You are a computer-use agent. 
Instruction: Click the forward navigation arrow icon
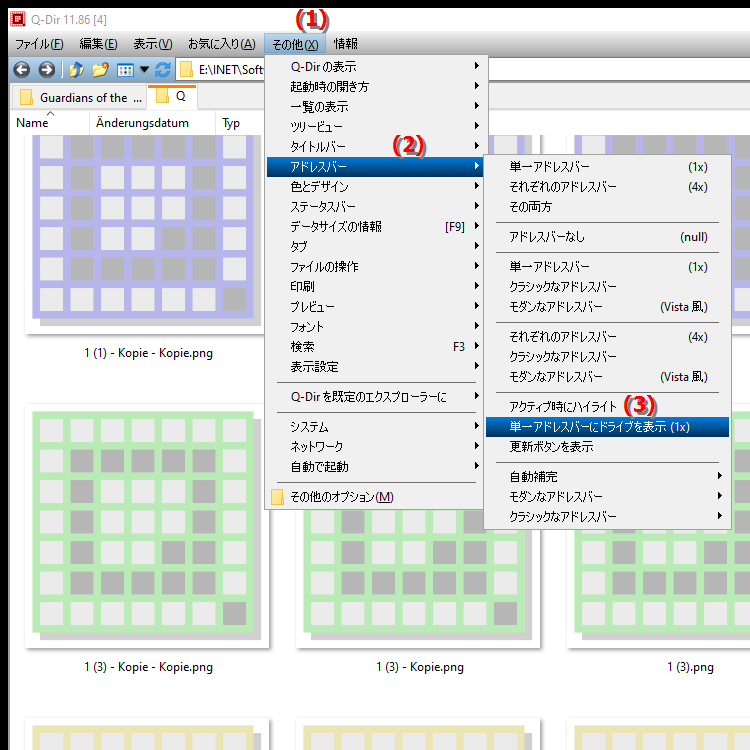(46, 70)
